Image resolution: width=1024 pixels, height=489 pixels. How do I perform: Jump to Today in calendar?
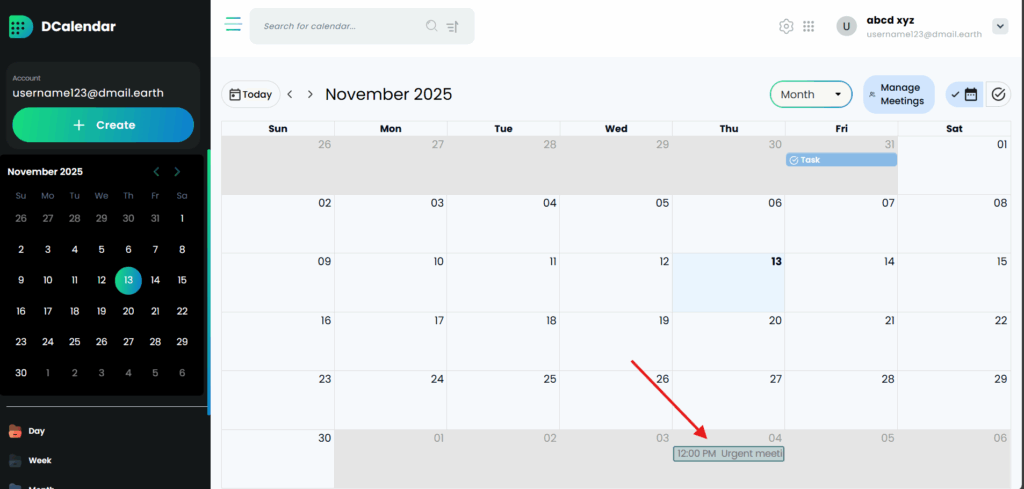tap(250, 94)
